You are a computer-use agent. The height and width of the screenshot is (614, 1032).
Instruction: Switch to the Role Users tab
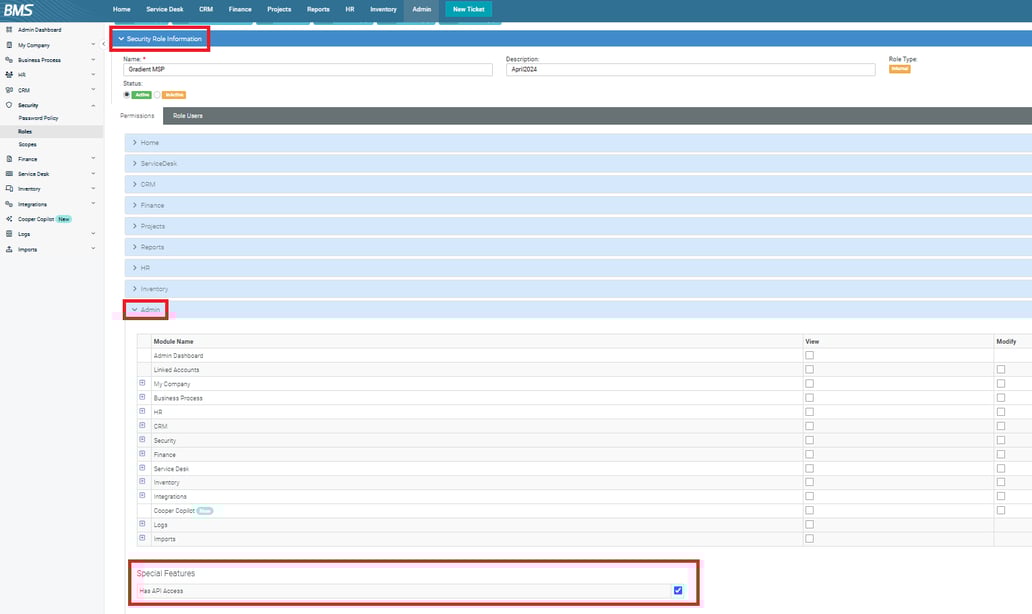[x=187, y=115]
